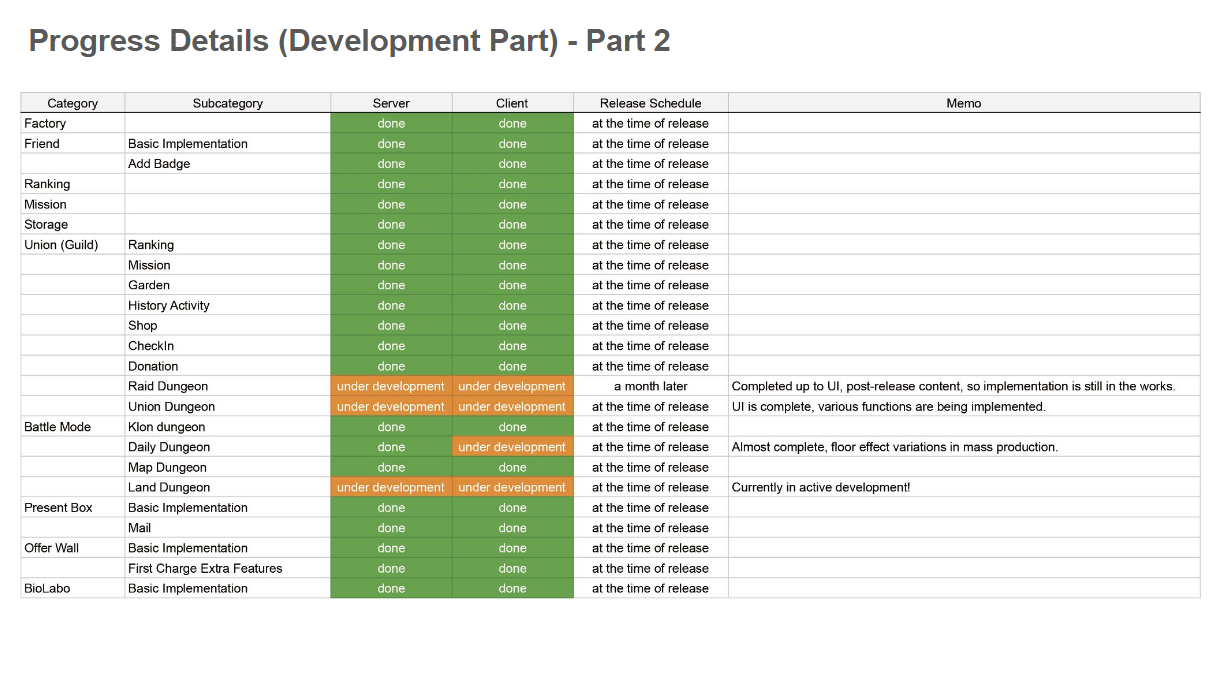This screenshot has width=1219, height=684.
Task: Select the 'Add Badge' subcategory cell
Action: click(x=159, y=164)
